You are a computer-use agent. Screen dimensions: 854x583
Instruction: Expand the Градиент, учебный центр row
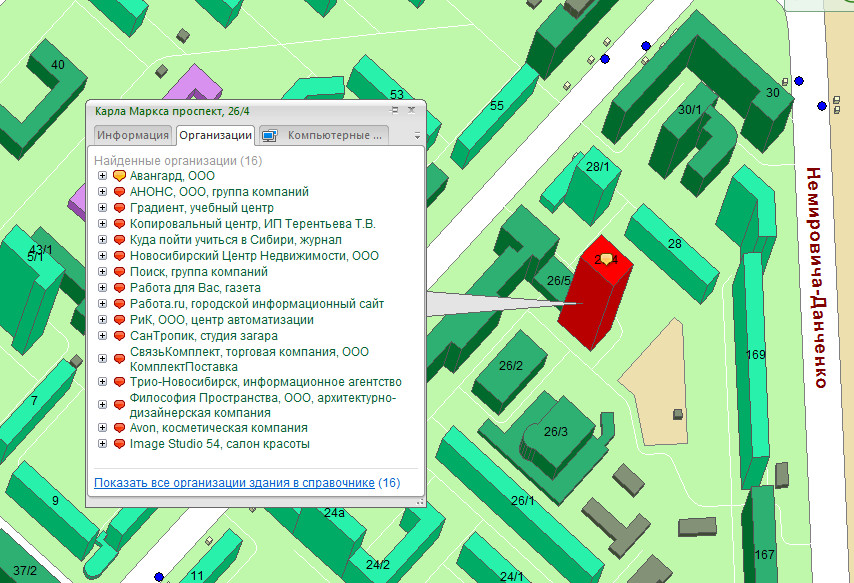[102, 208]
